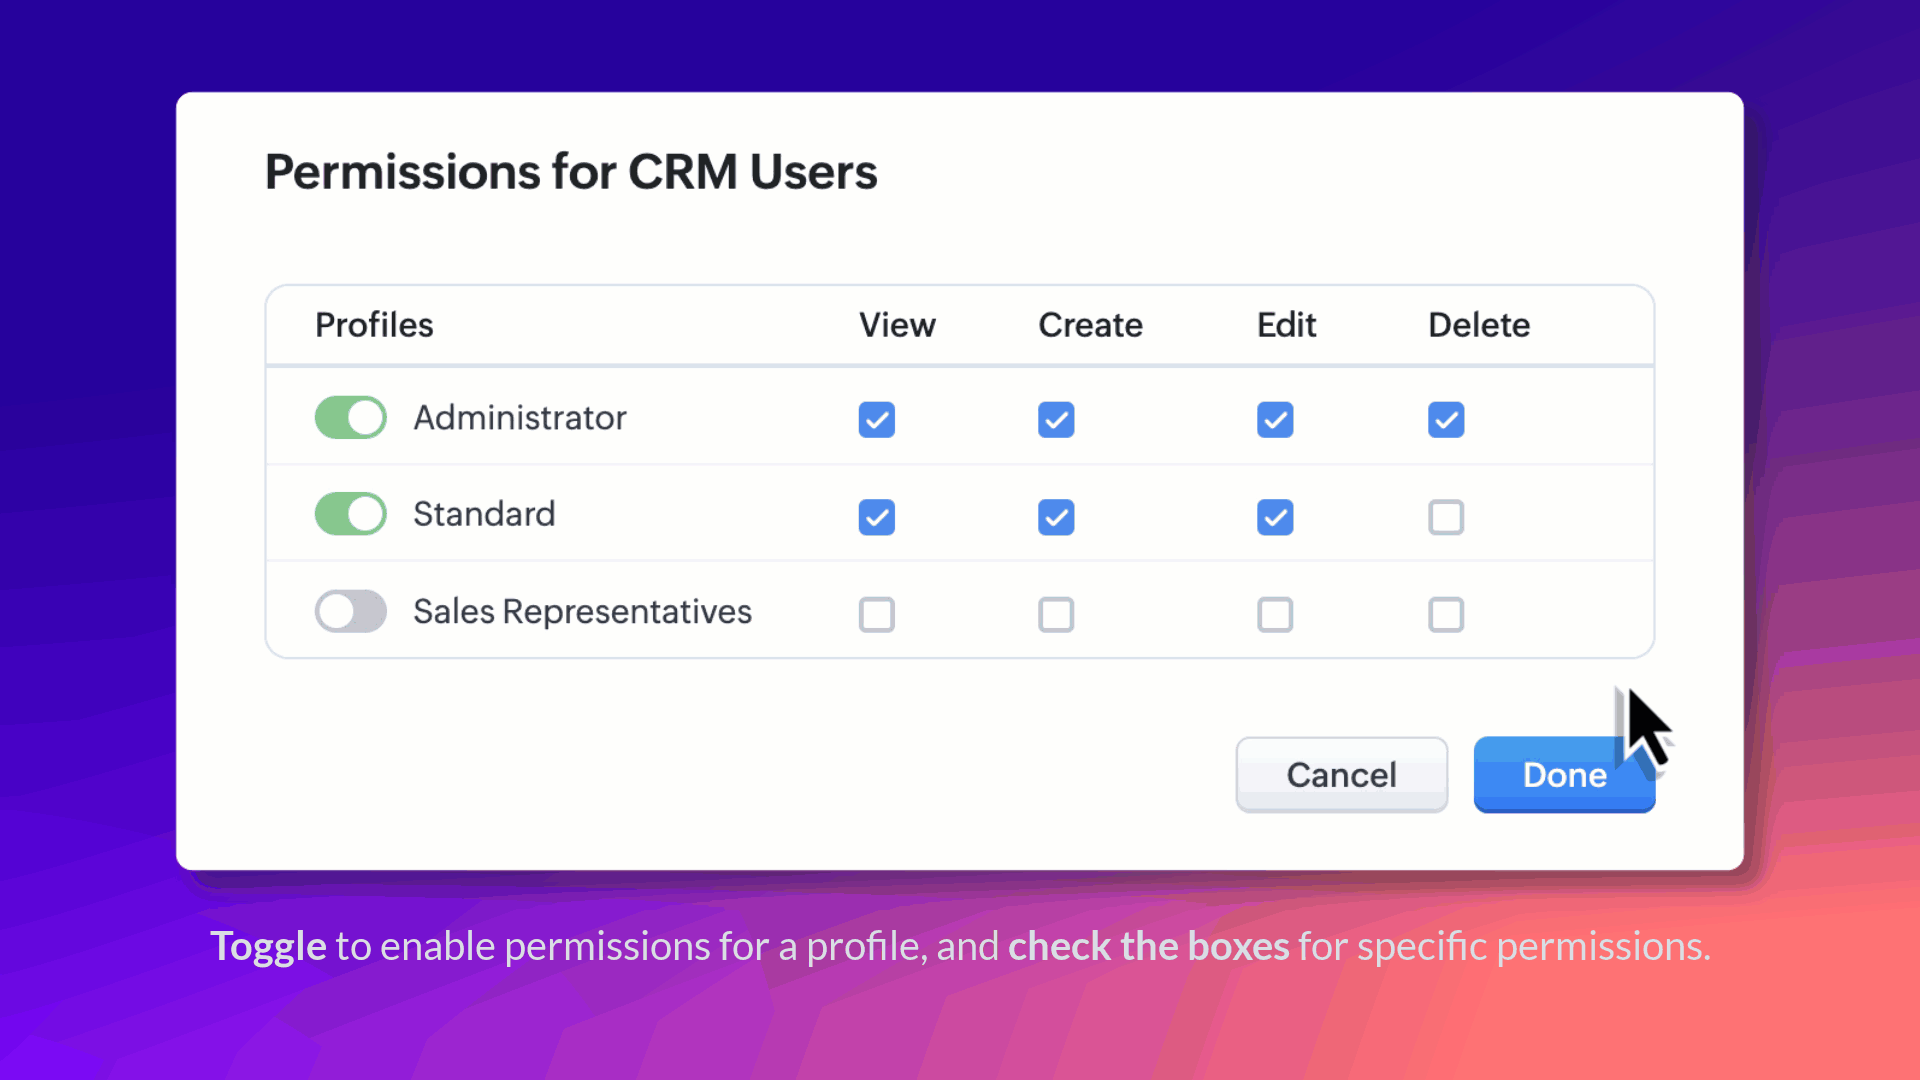The height and width of the screenshot is (1080, 1920).
Task: Uncheck Create permission for Administrator
Action: click(1055, 420)
